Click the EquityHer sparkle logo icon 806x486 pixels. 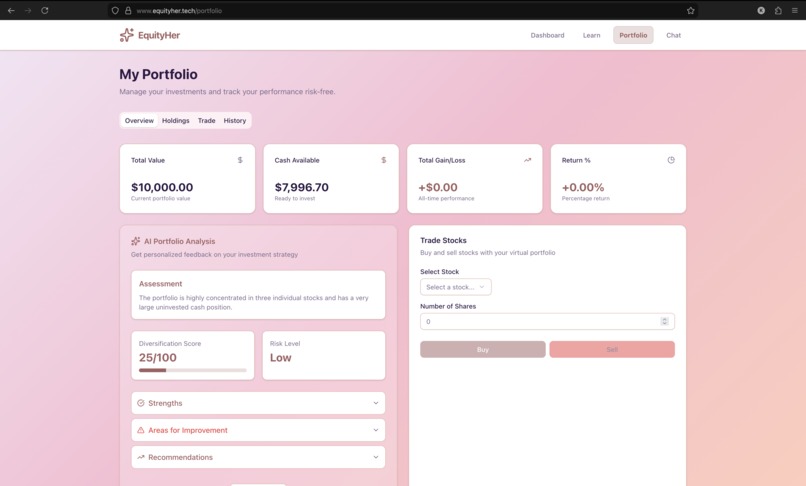point(126,35)
